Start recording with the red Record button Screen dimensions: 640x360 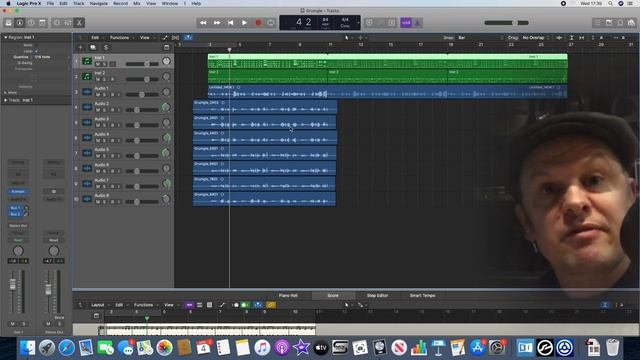click(x=258, y=23)
